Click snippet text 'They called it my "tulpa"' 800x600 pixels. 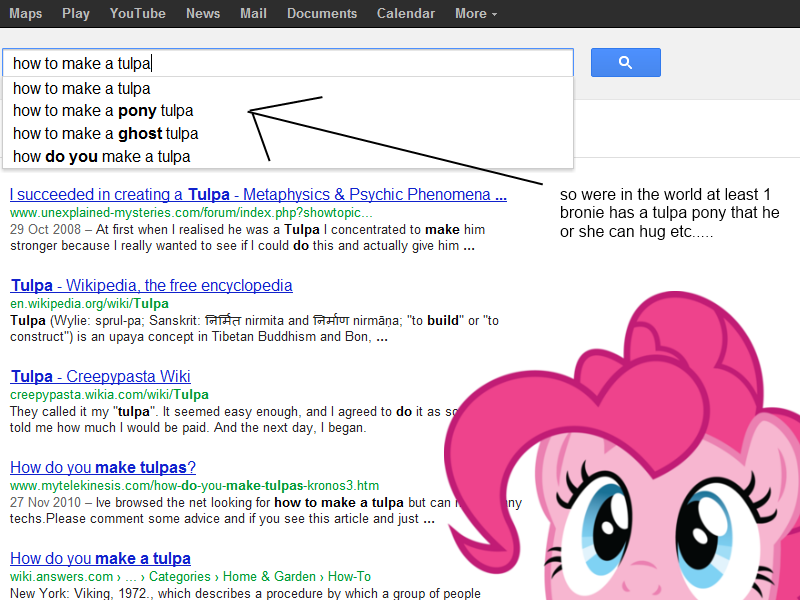[x=82, y=412]
